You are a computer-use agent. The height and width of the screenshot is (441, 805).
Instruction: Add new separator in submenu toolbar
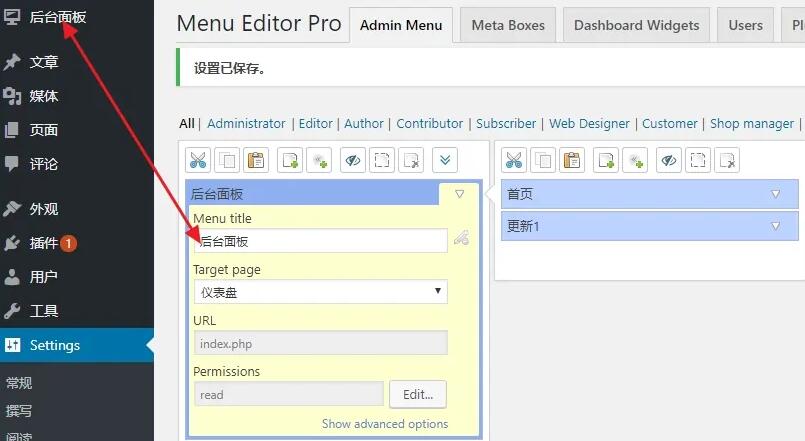(635, 160)
